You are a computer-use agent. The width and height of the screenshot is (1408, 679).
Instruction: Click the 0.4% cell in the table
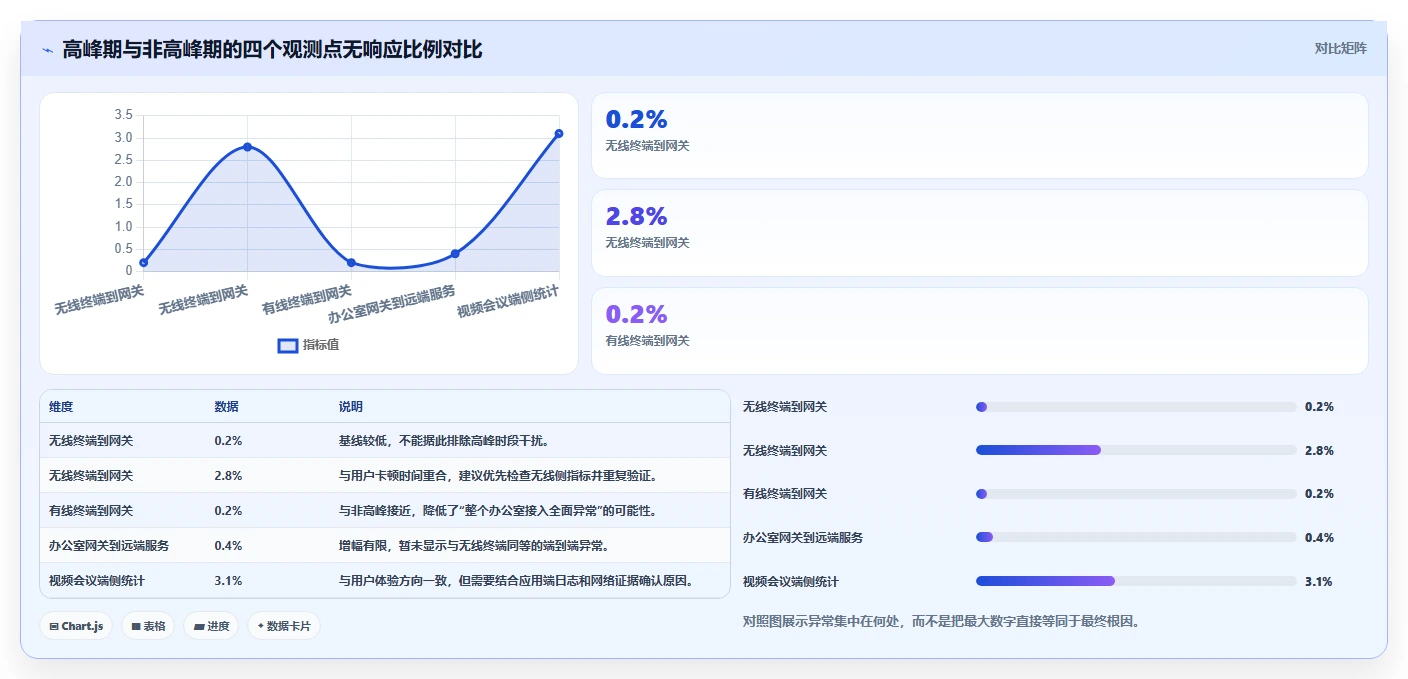[x=228, y=545]
